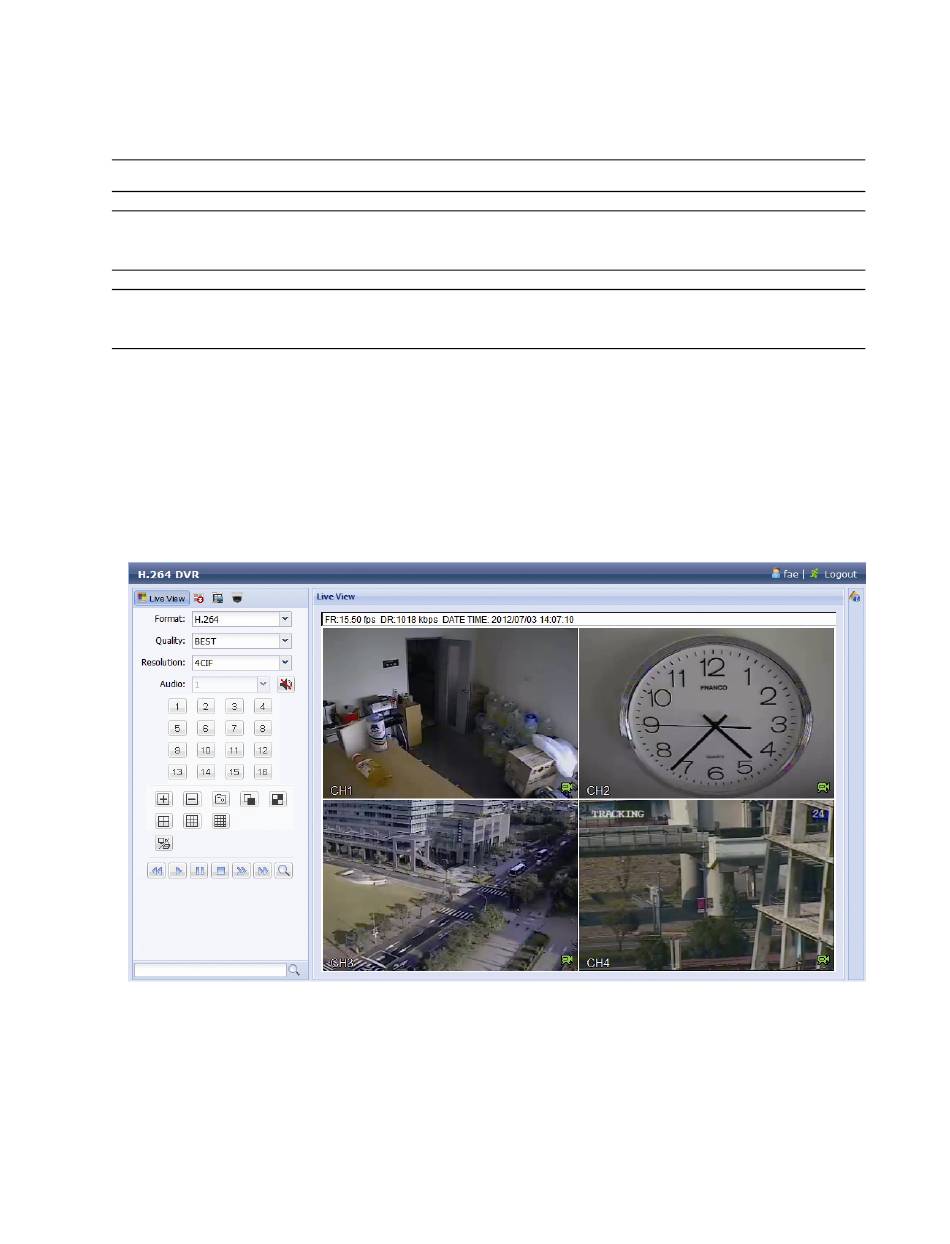Click the DVR/disk switch icon

point(164,843)
